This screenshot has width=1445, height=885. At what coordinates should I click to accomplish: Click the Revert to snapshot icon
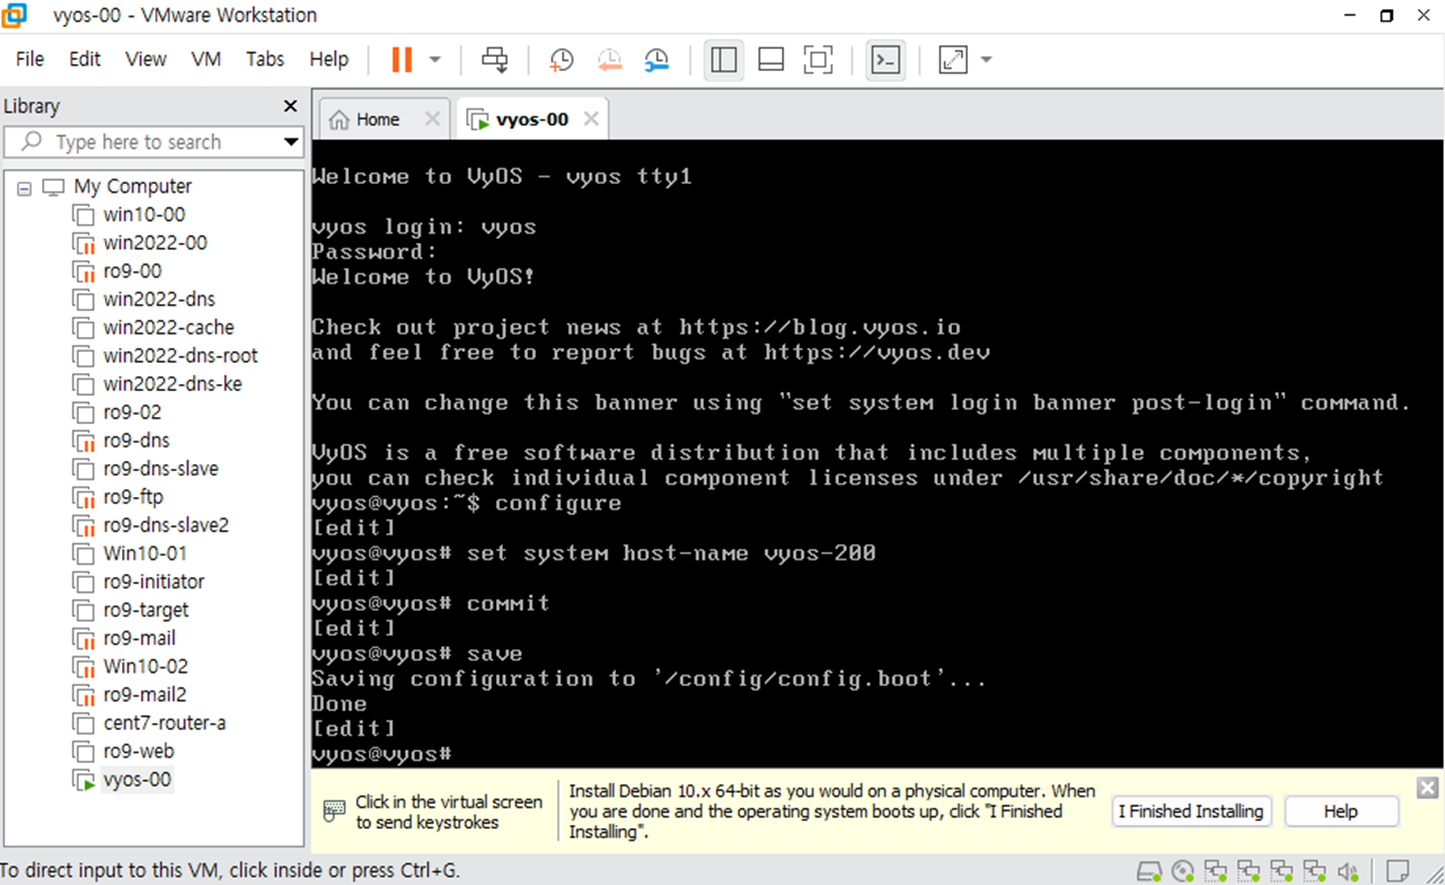(609, 60)
